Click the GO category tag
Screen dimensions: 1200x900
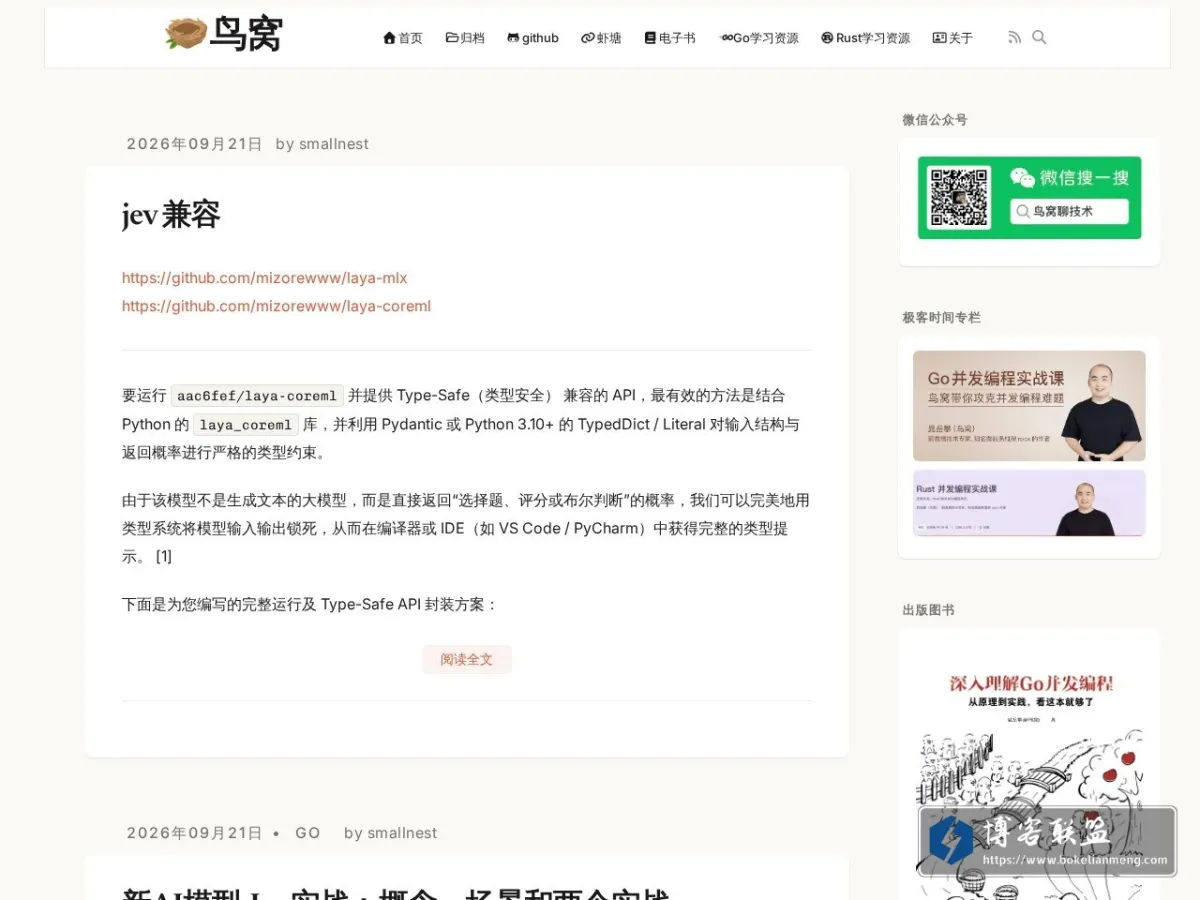pyautogui.click(x=308, y=833)
